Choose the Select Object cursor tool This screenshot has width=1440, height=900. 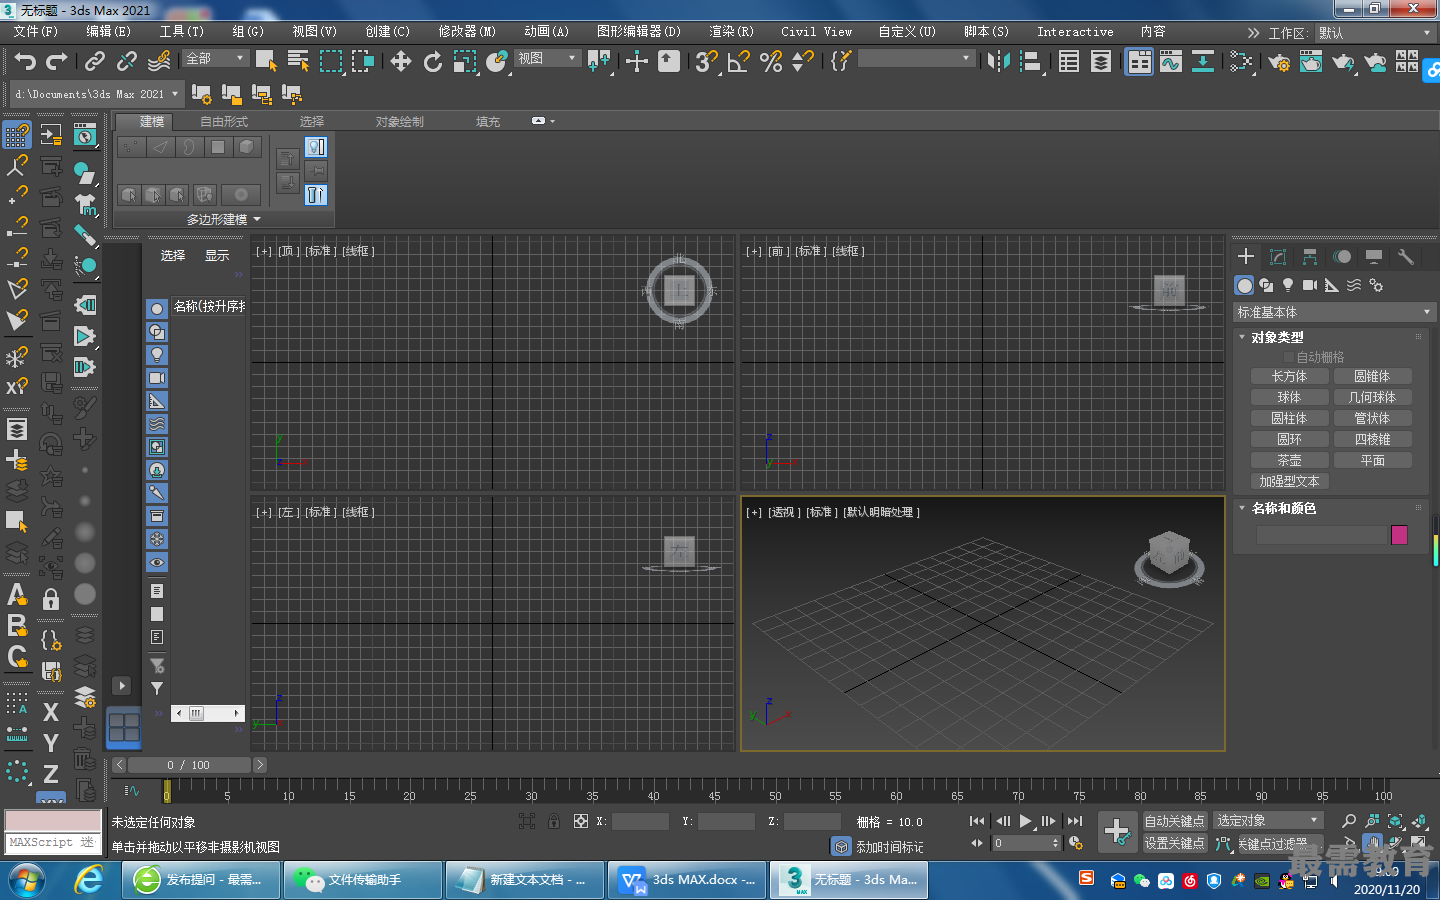266,62
